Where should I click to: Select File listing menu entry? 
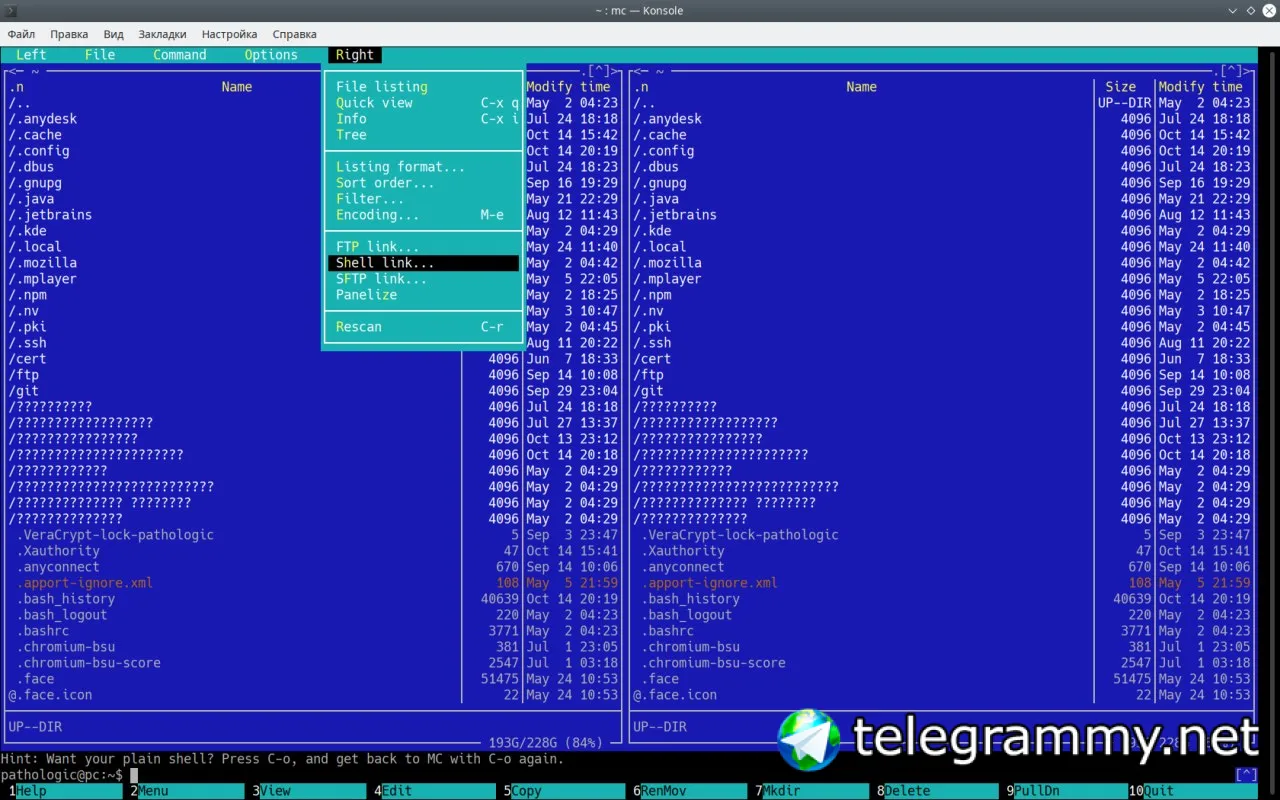pos(424,87)
